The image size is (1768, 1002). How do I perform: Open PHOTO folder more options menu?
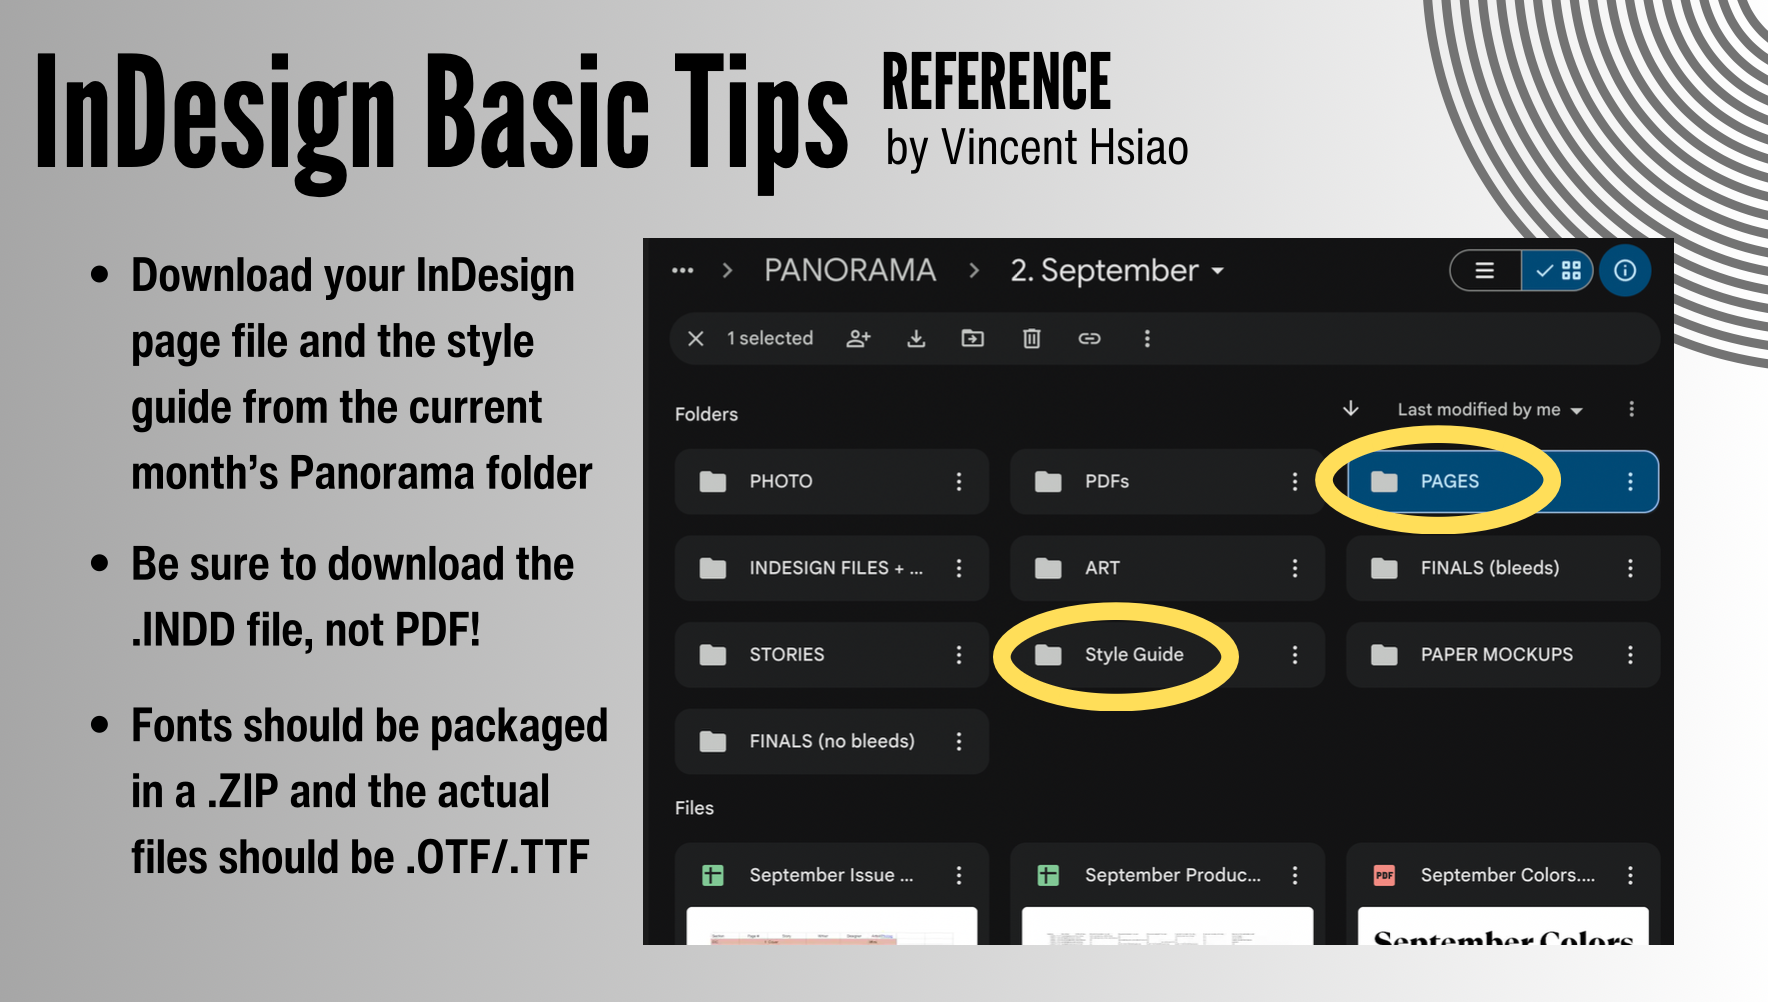(x=959, y=482)
